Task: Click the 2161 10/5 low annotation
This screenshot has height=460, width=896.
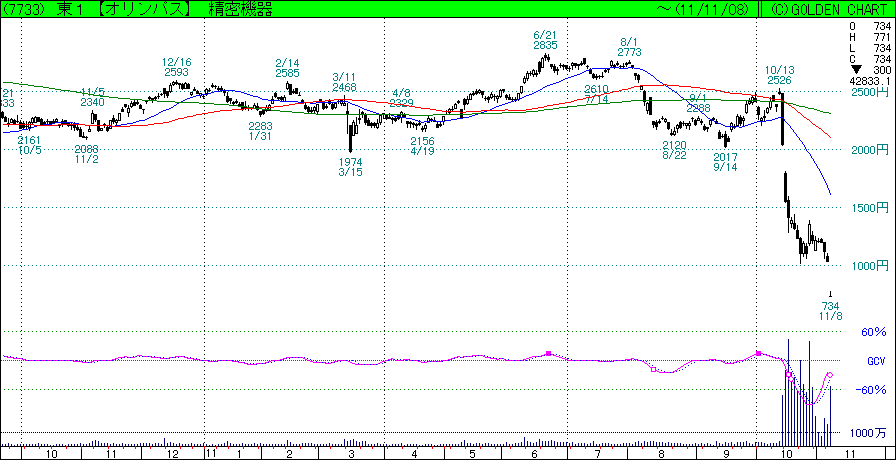Action: (x=29, y=145)
